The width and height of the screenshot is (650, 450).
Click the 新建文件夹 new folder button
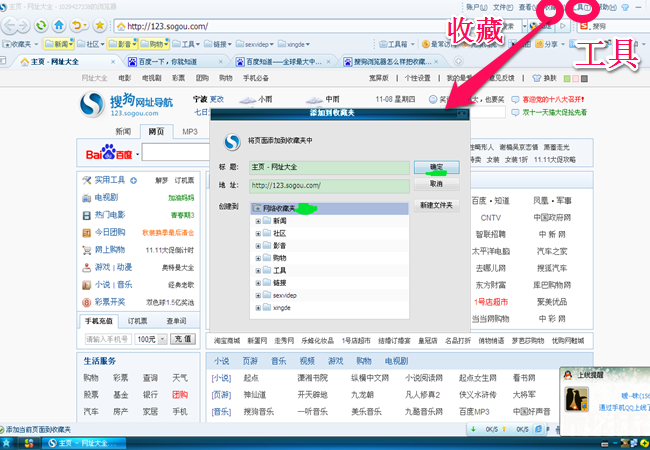(x=437, y=205)
